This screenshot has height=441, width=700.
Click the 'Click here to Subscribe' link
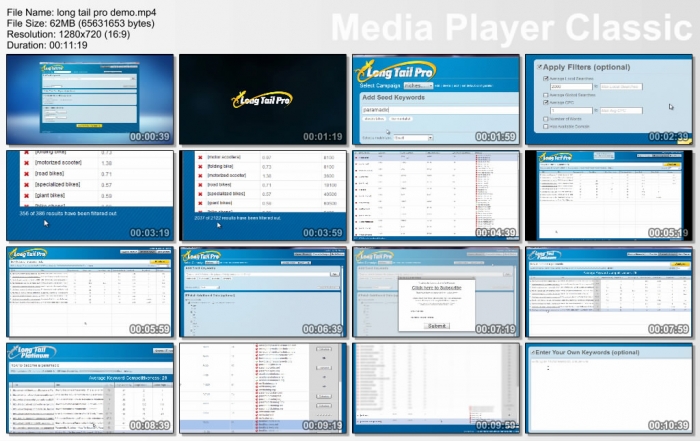(437, 287)
